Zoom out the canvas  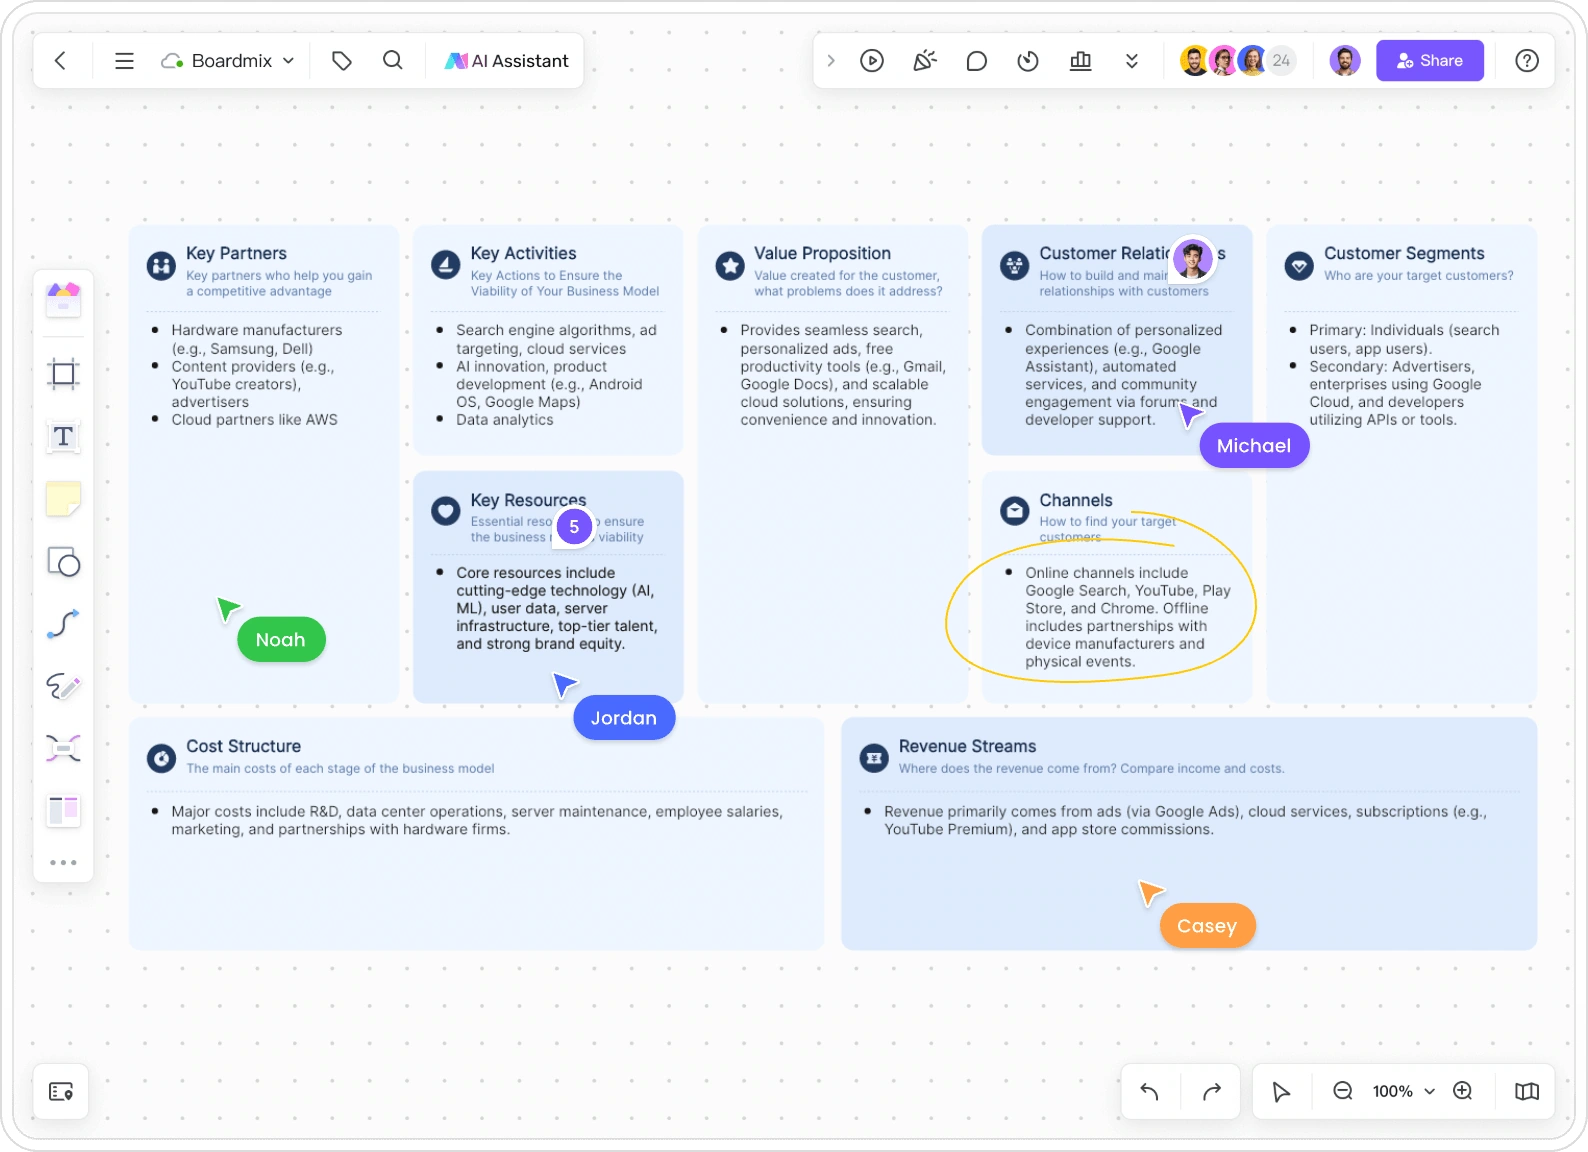point(1343,1091)
